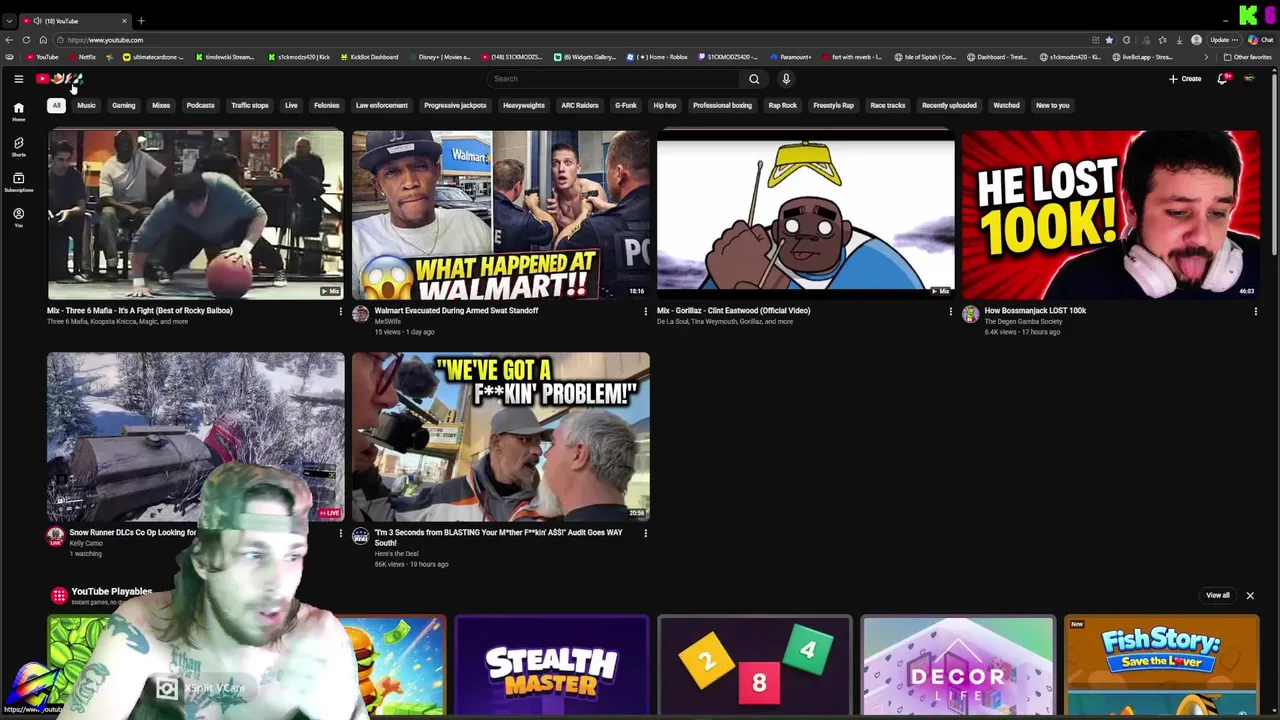Start voice search with the microphone
The width and height of the screenshot is (1280, 720).
pos(786,79)
